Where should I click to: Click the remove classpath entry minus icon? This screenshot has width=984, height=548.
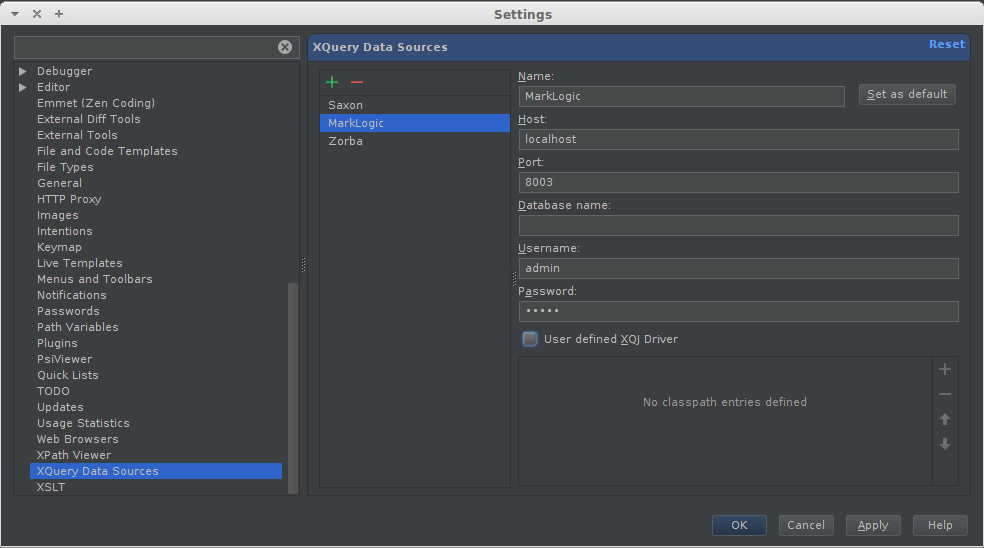click(945, 395)
